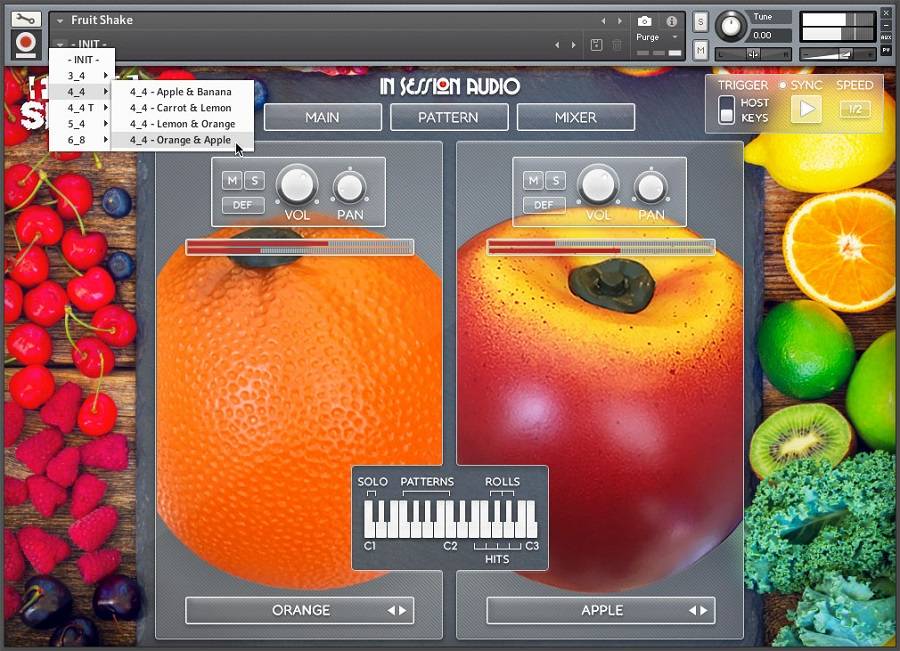Open the wrench instrument options icon
Viewport: 900px width, 651px height.
tap(26, 19)
